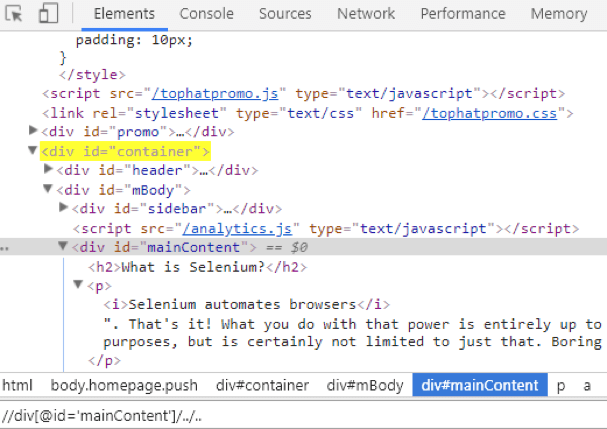Screen dimensions: 607x429
Task: Select the <i>Selenium automates browsers</i> line
Action: [247, 305]
